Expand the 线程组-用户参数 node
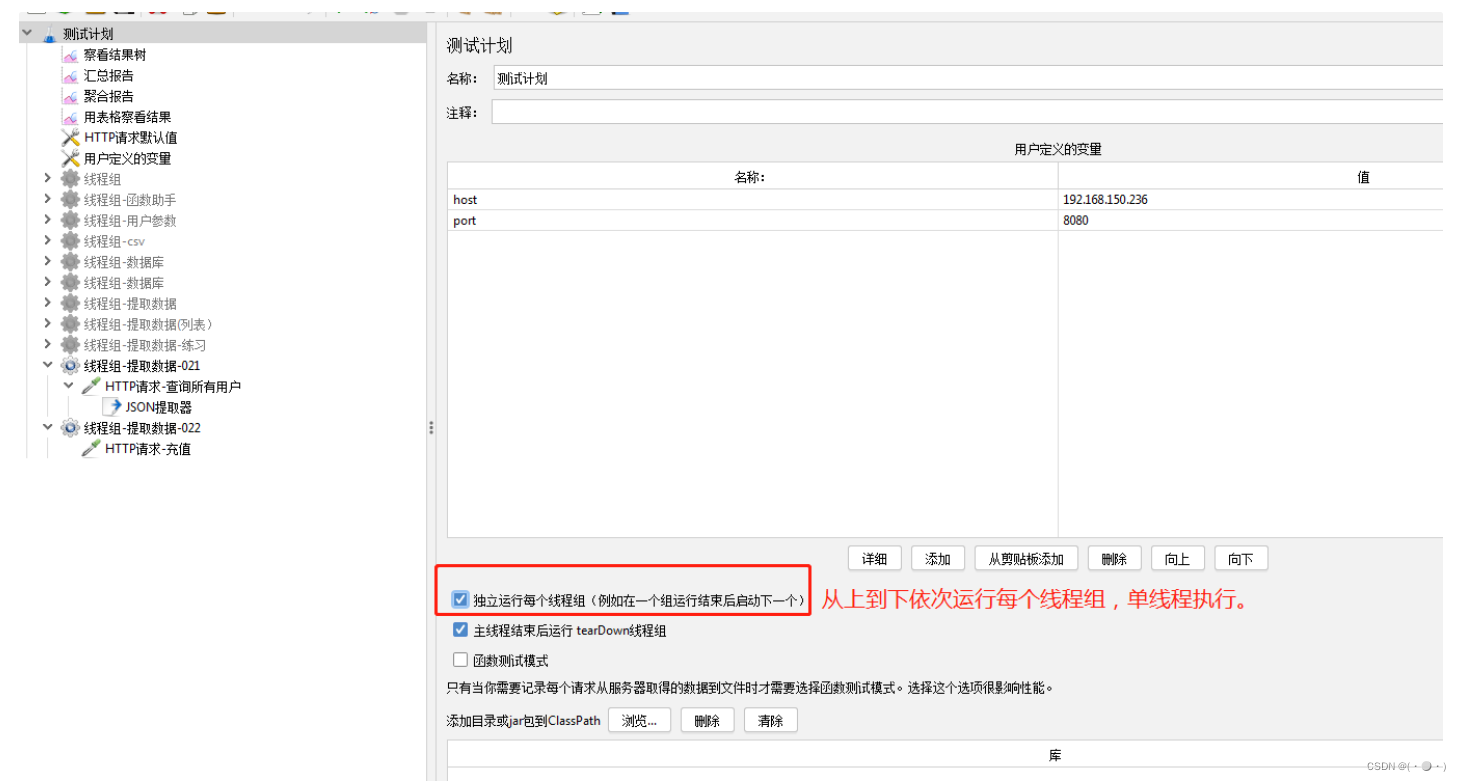This screenshot has height=781, width=1461. (x=47, y=220)
